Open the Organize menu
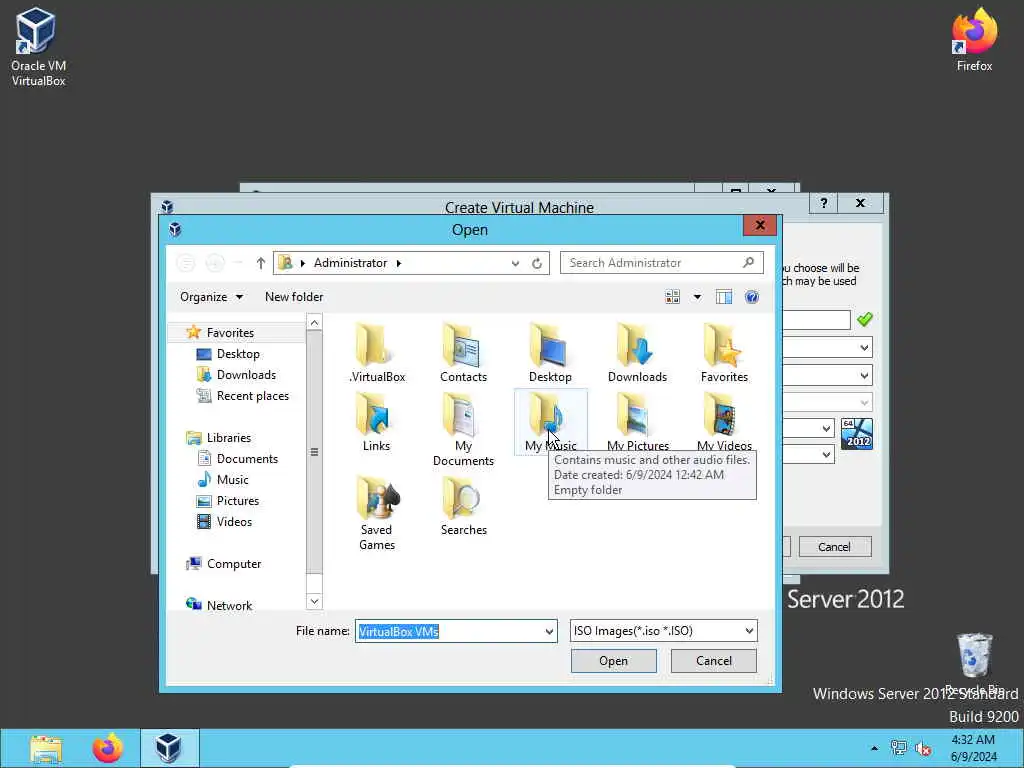This screenshot has width=1024, height=768. [x=212, y=297]
